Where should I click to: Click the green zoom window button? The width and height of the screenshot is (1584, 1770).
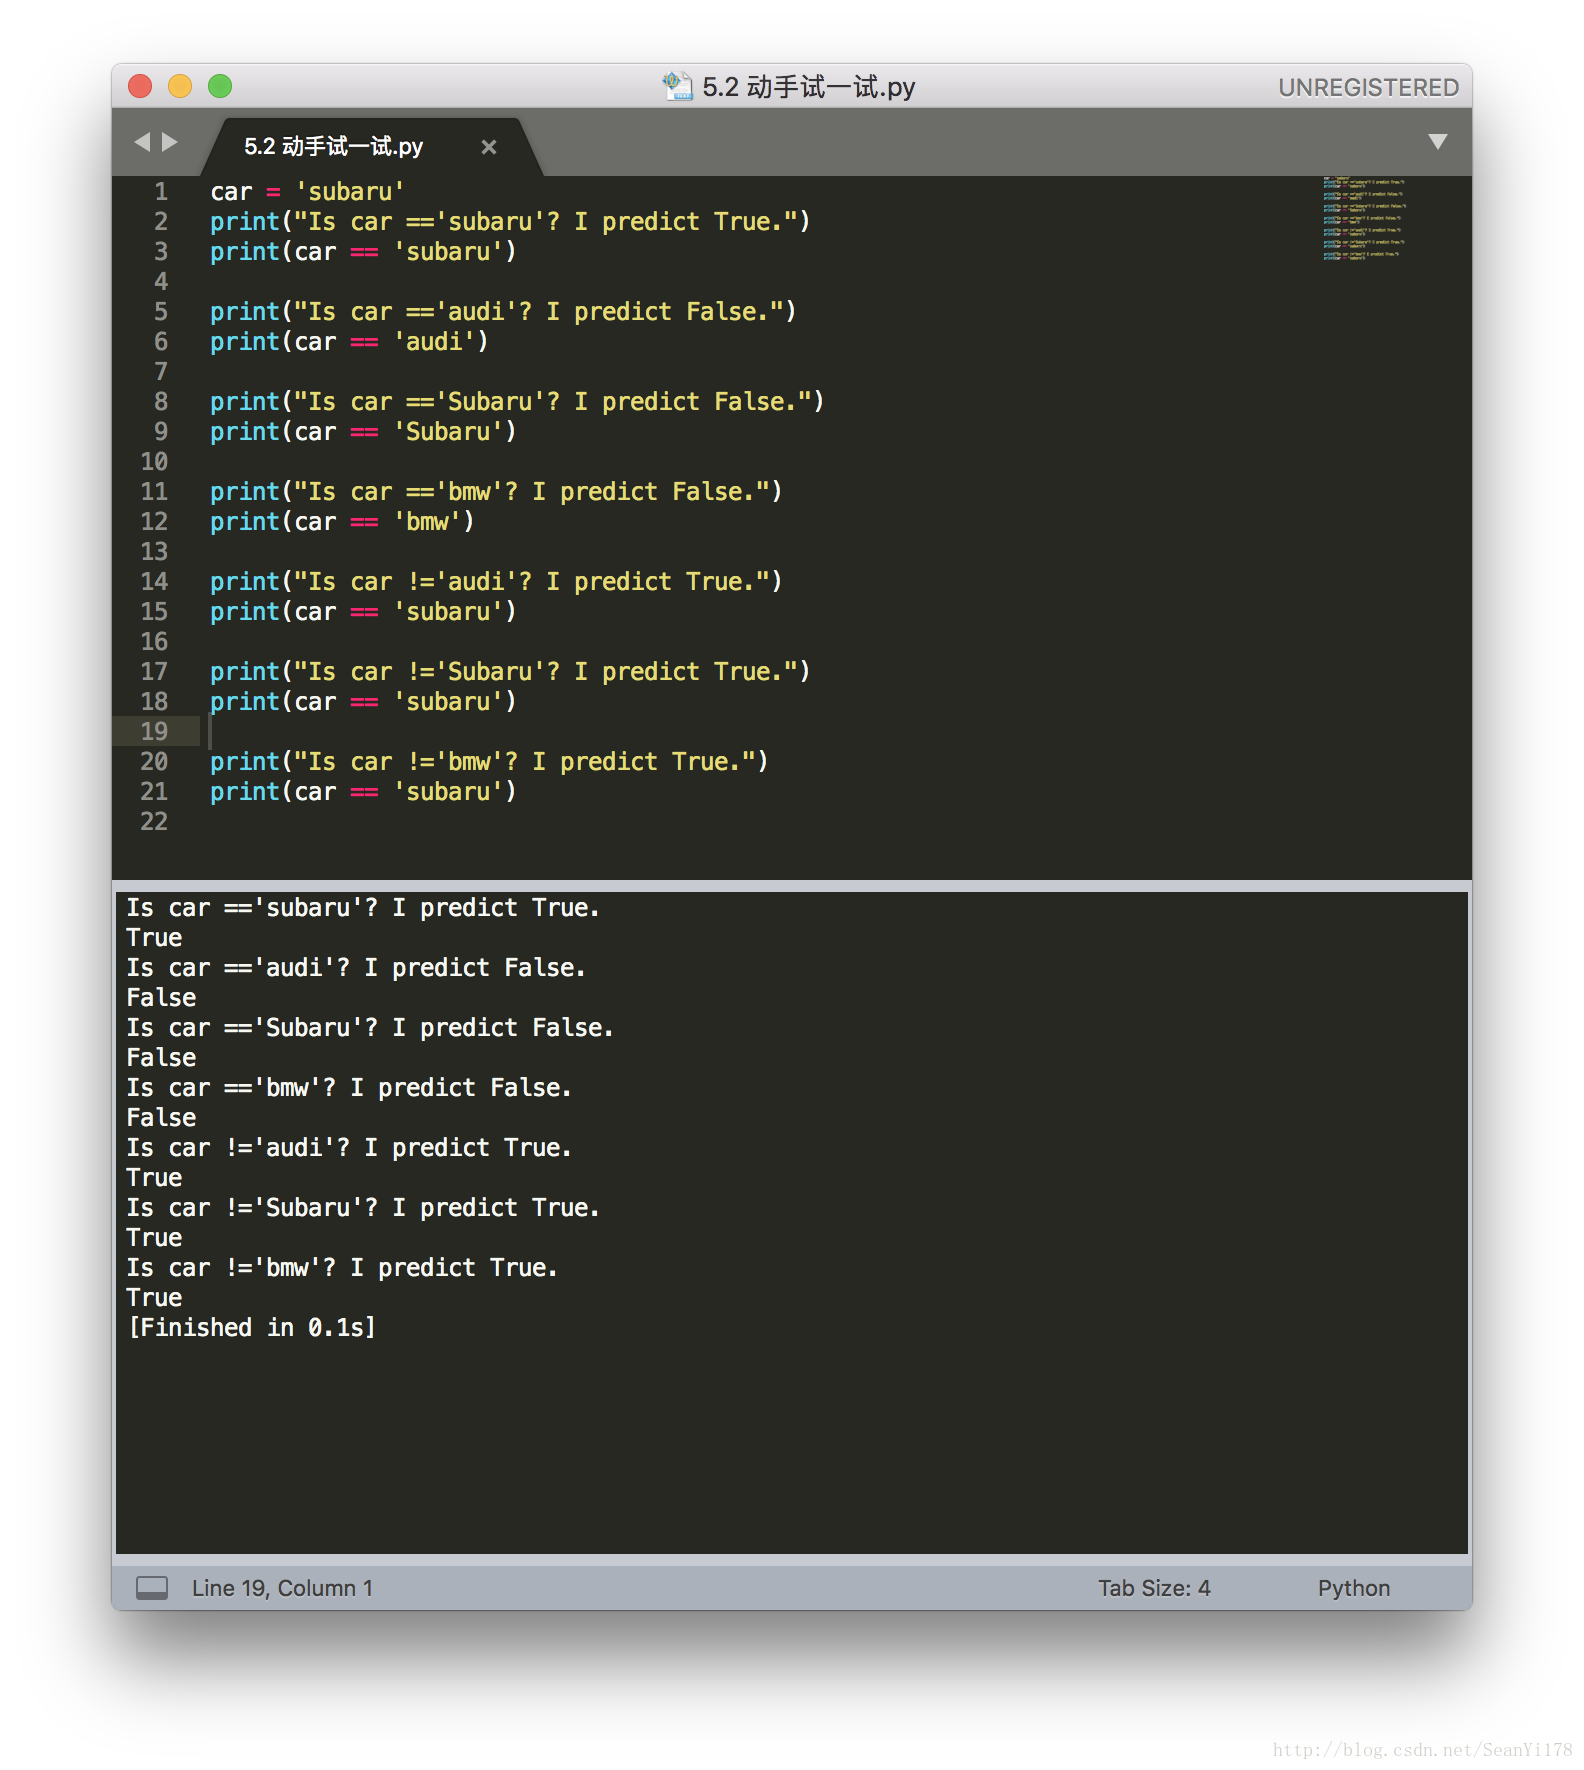220,87
